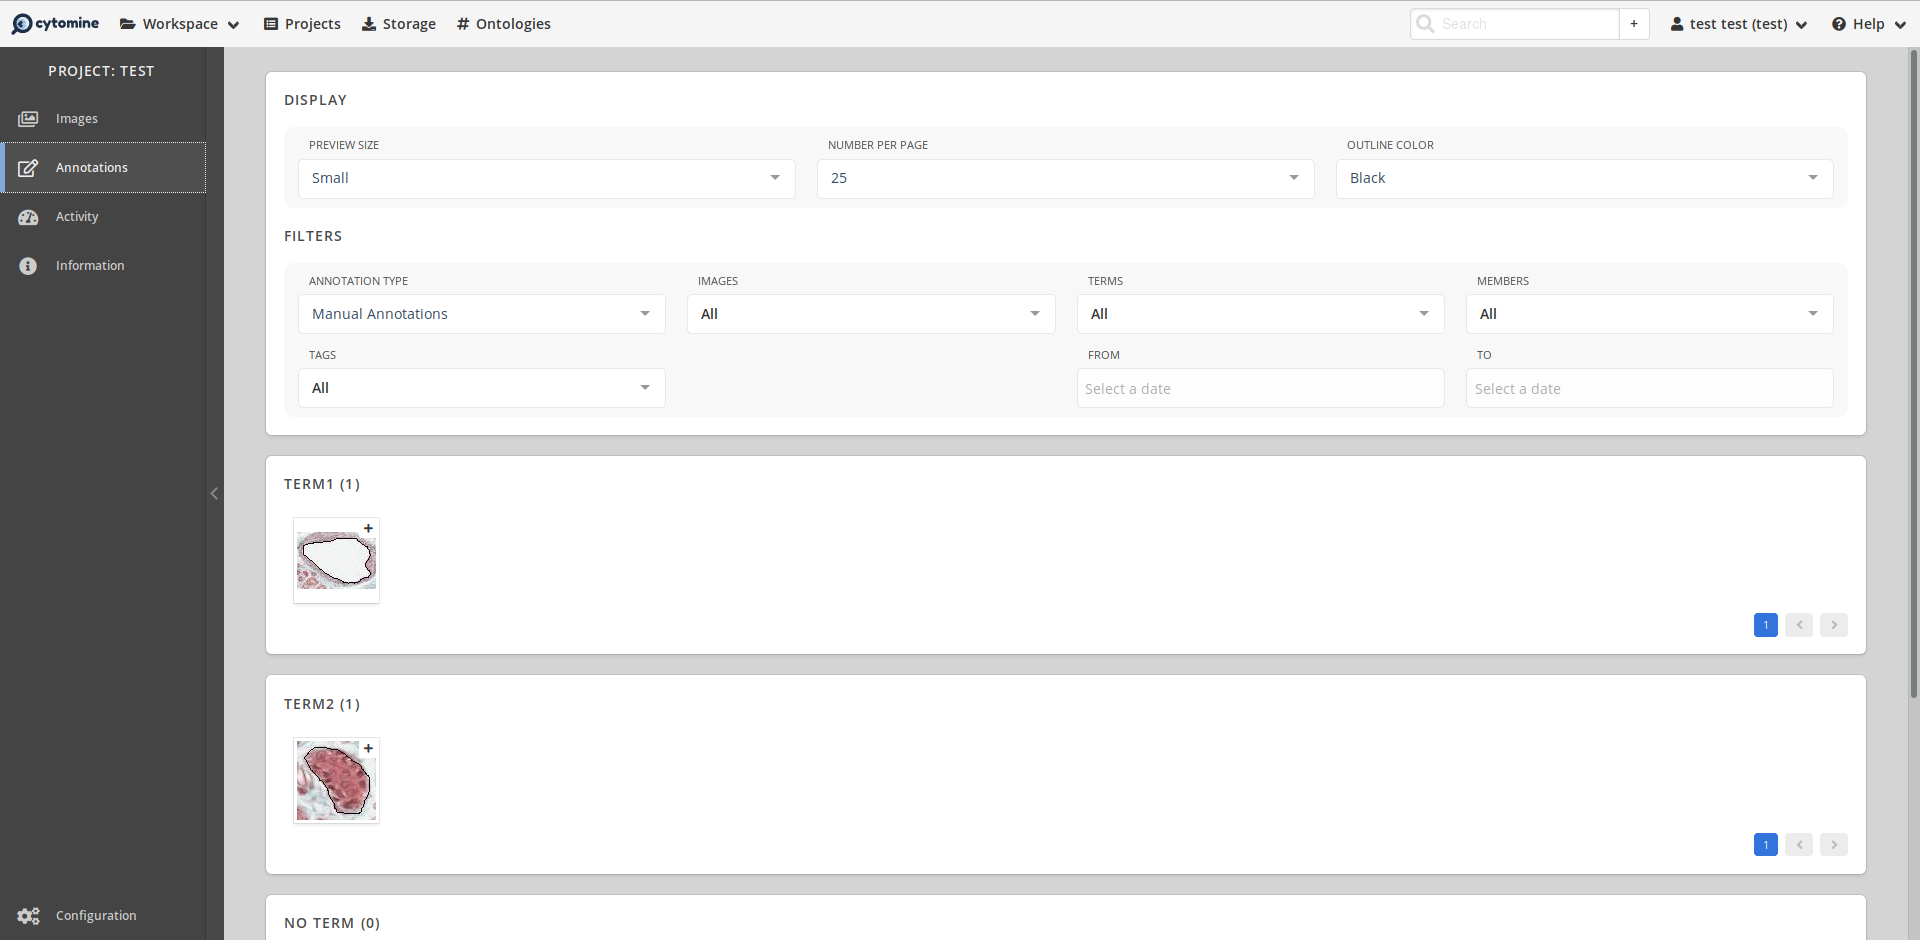Open the Workspace menu

coord(180,24)
